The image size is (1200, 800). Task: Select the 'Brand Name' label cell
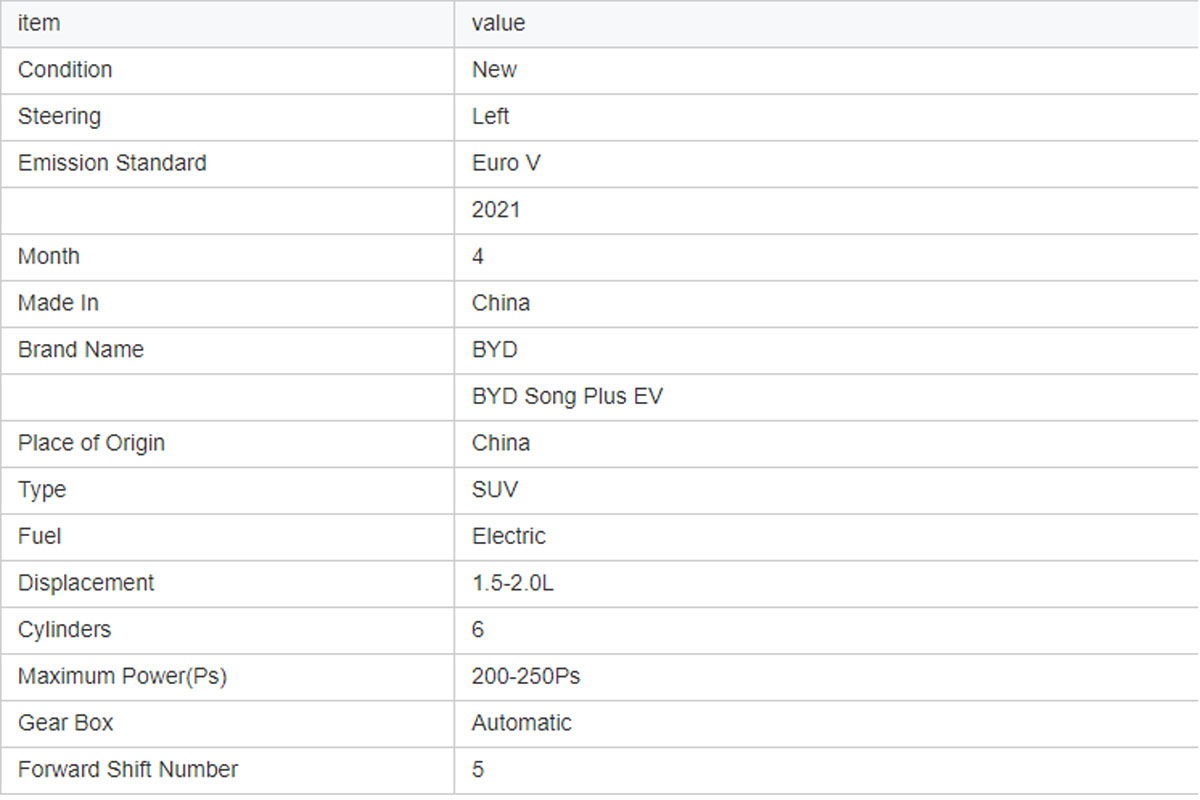pyautogui.click(x=80, y=350)
